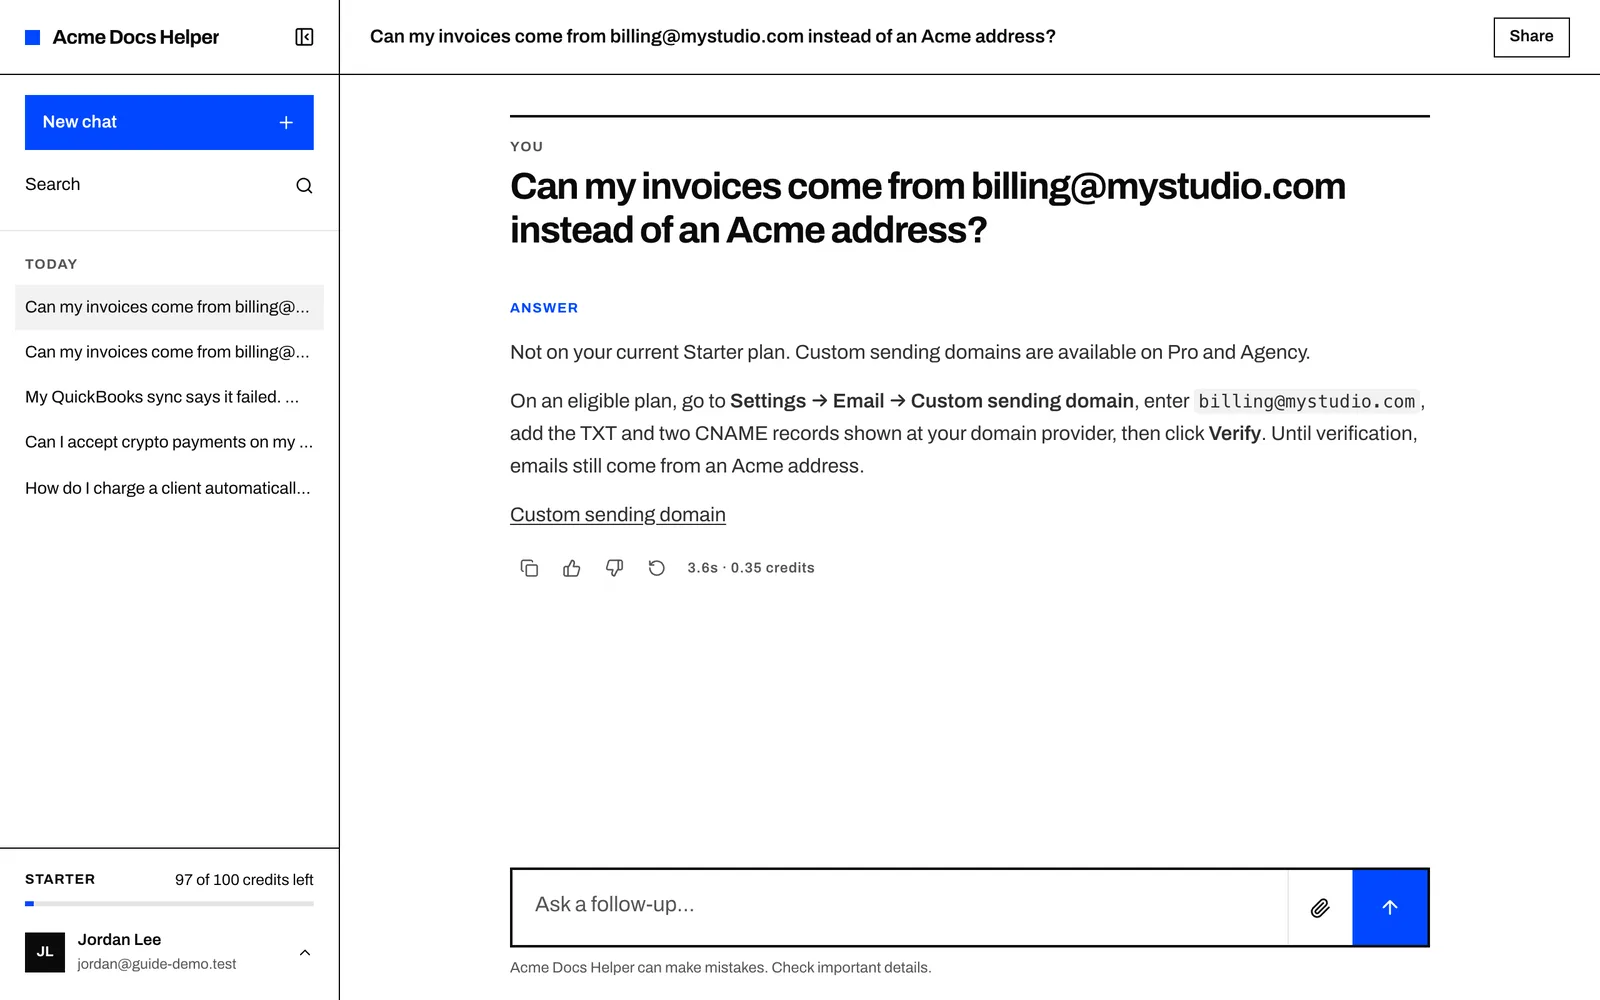Viewport: 1600px width, 1000px height.
Task: Focus the Ask a follow-up input field
Action: (x=900, y=907)
